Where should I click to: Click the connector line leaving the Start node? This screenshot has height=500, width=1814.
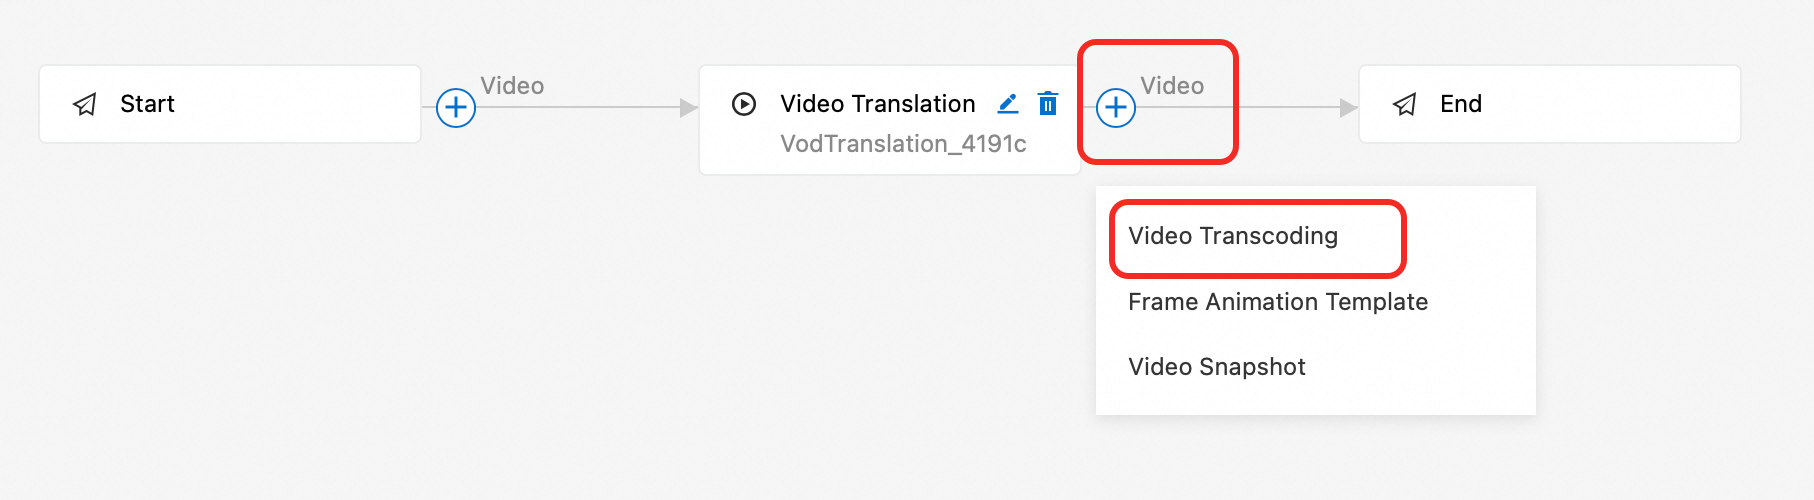pyautogui.click(x=580, y=107)
